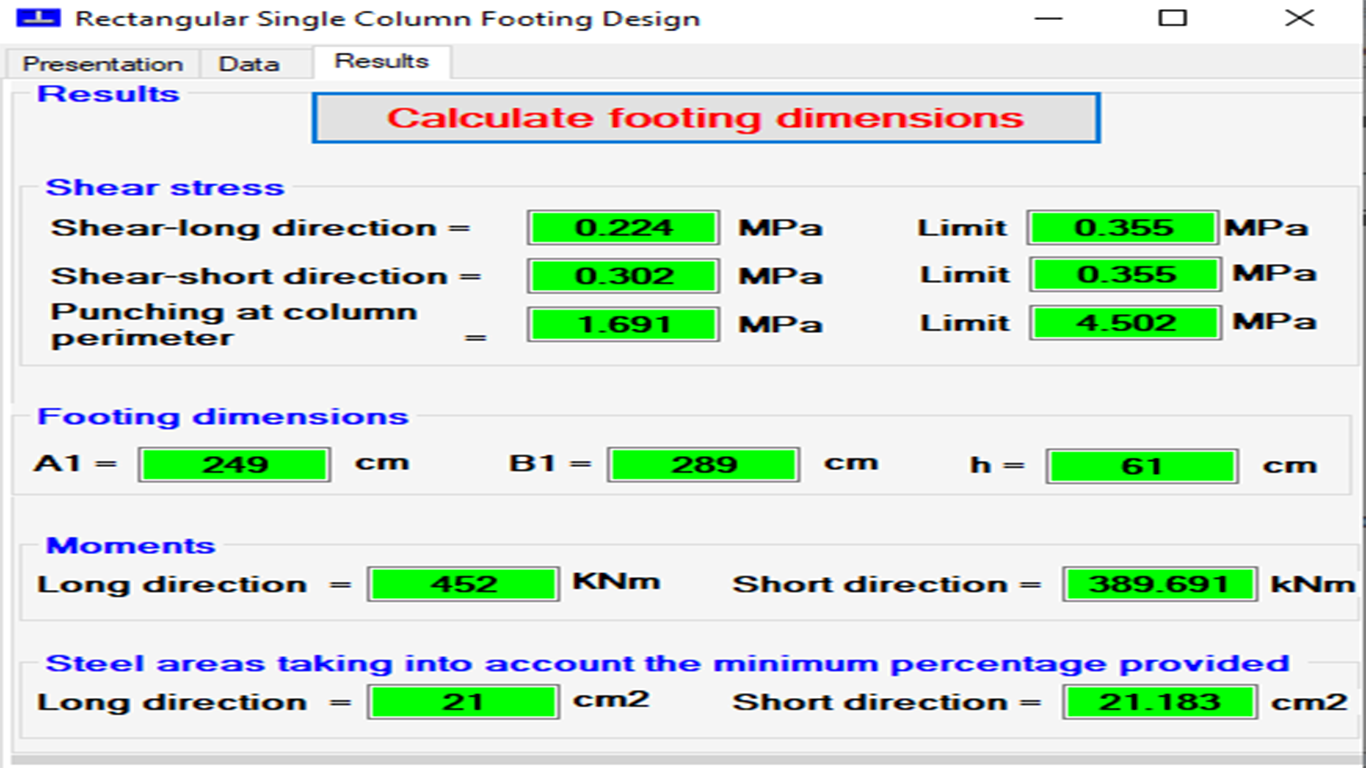This screenshot has width=1366, height=768.
Task: Select the short direction moment field
Action: [x=1159, y=584]
